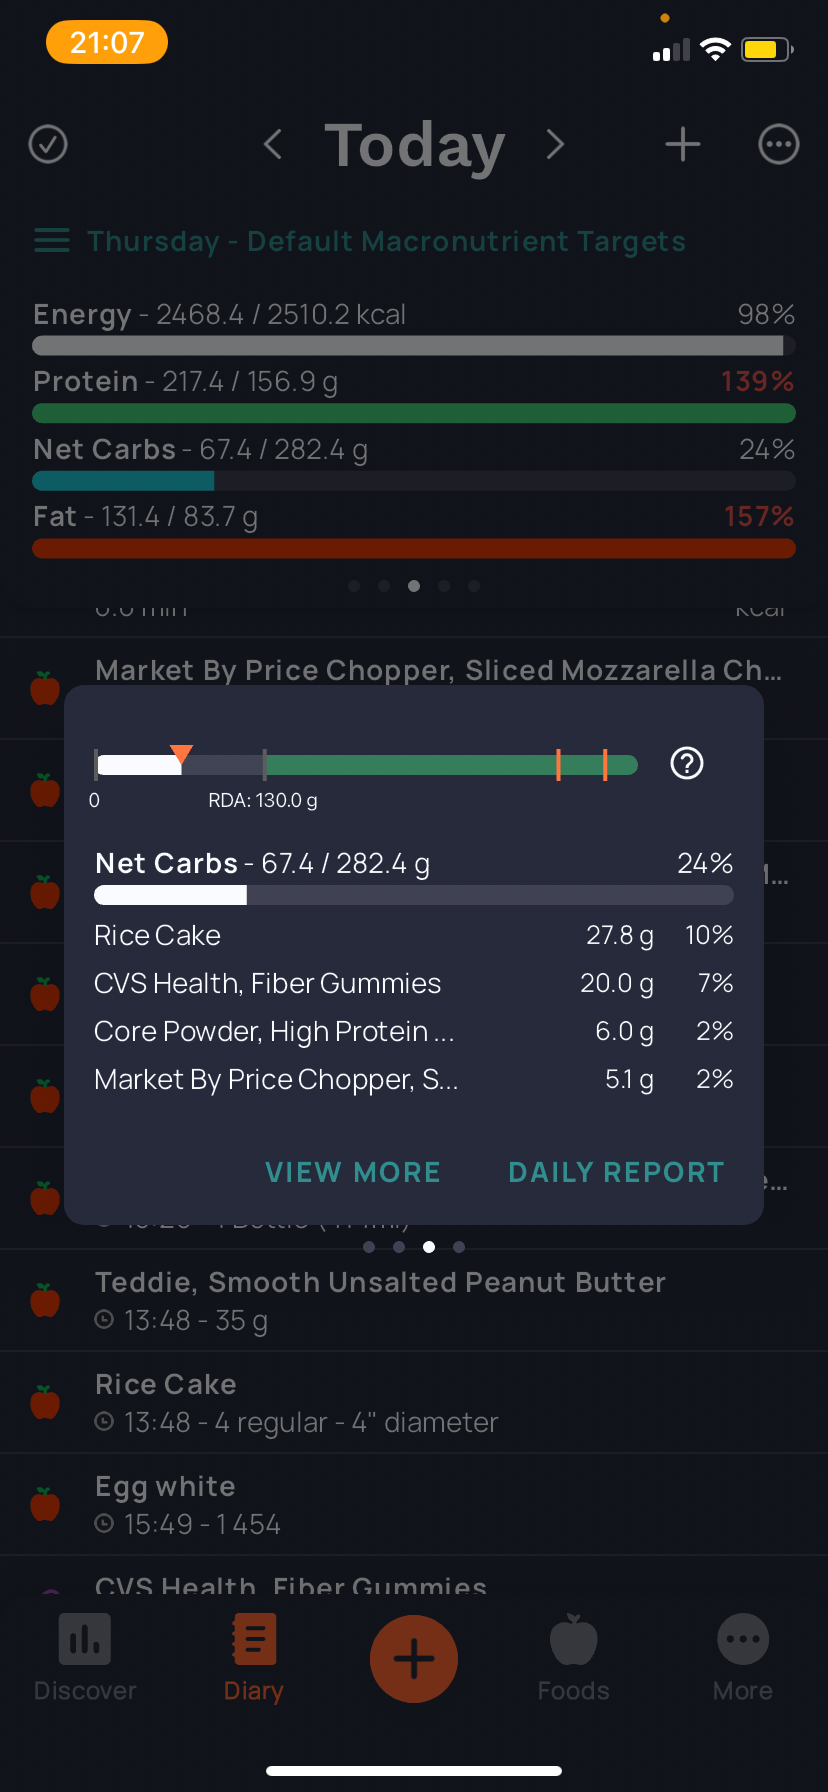828x1792 pixels.
Task: Click VIEW MORE in Net Carbs popup
Action: pos(353,1172)
